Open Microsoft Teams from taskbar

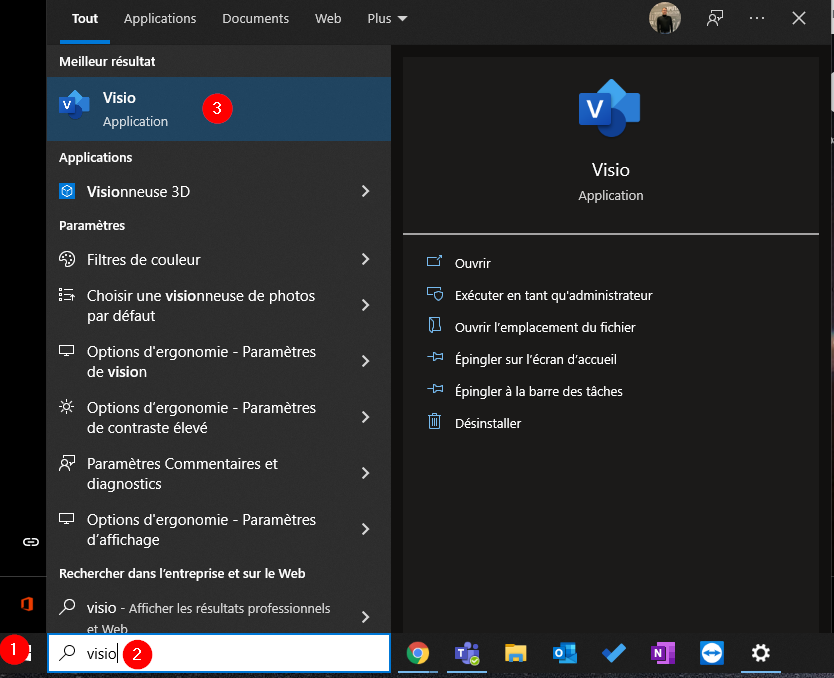(x=467, y=654)
